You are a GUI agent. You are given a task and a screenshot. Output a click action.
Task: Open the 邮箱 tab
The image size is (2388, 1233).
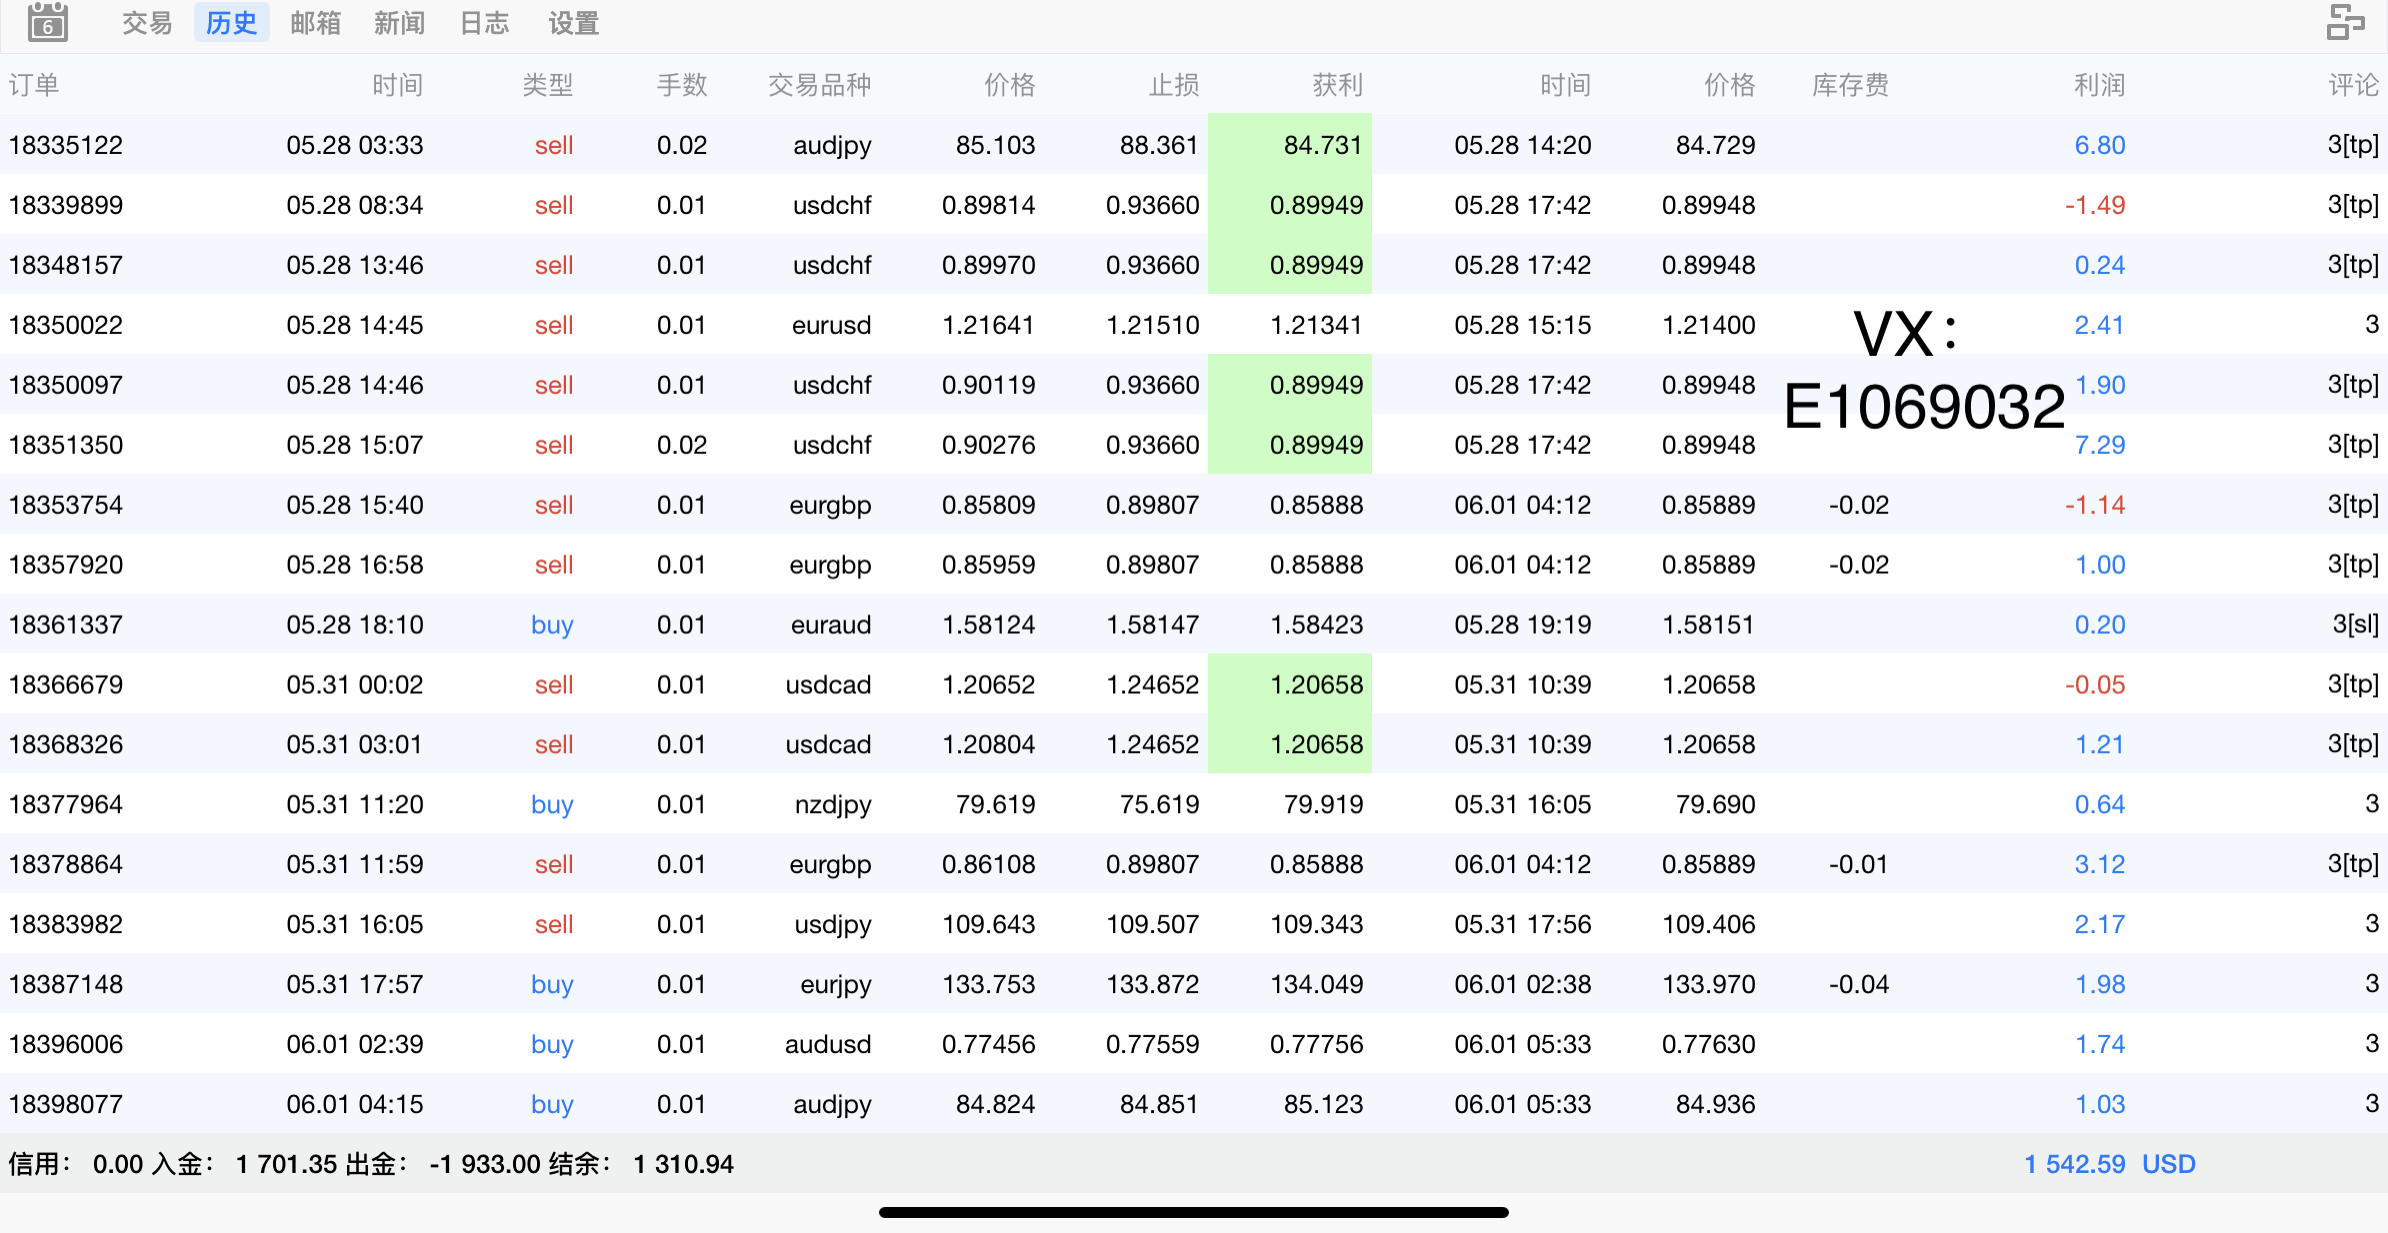click(315, 23)
